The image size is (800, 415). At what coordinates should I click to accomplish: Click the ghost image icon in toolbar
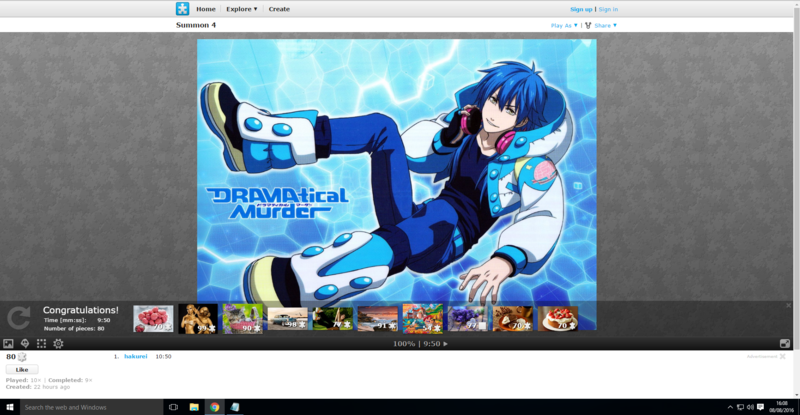[x=24, y=344]
